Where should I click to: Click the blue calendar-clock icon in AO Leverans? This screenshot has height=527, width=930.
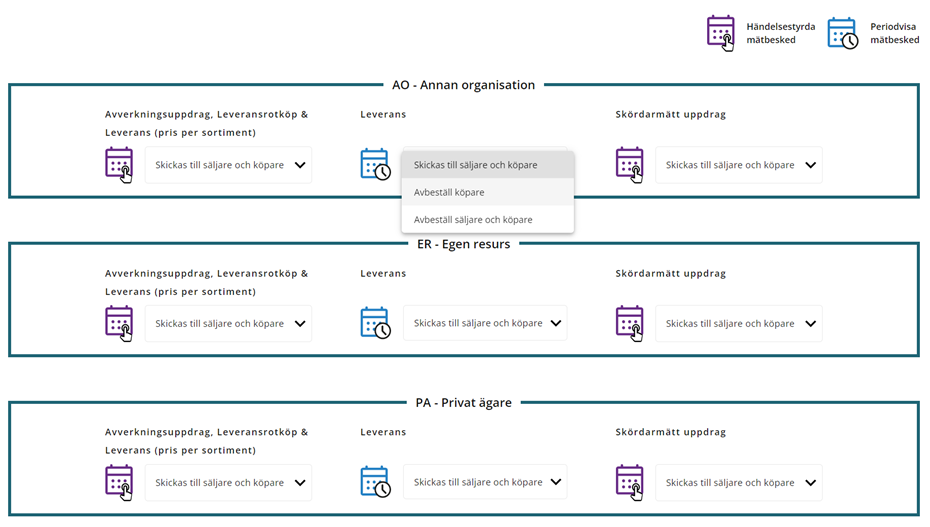375,165
